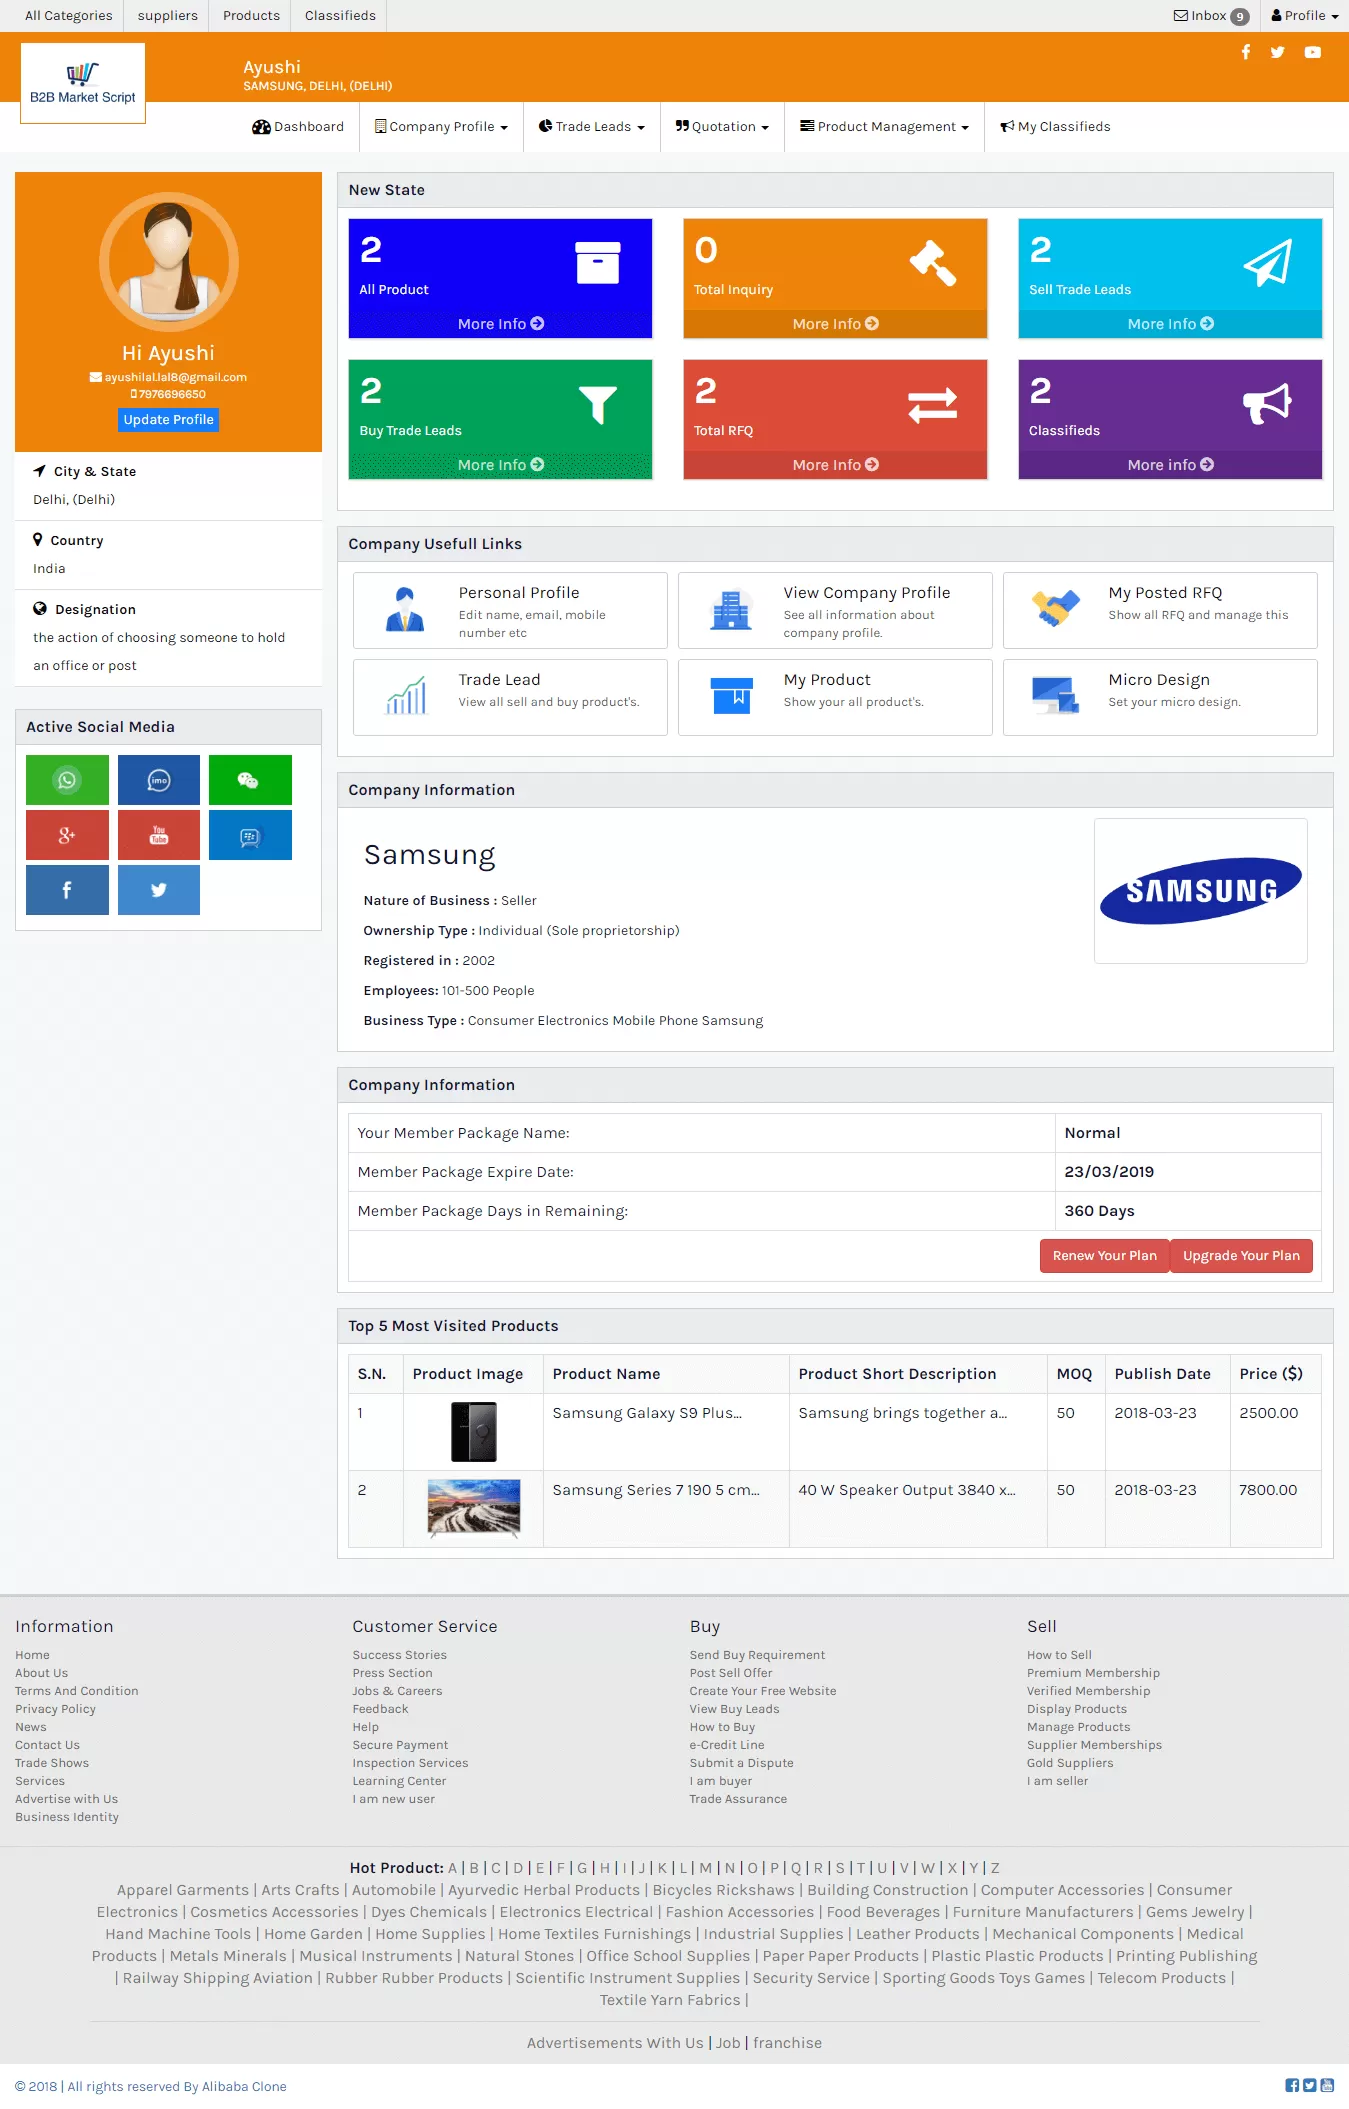Click the exchange arrows icon on Total RFQ
The image size is (1349, 2109).
[x=933, y=404]
